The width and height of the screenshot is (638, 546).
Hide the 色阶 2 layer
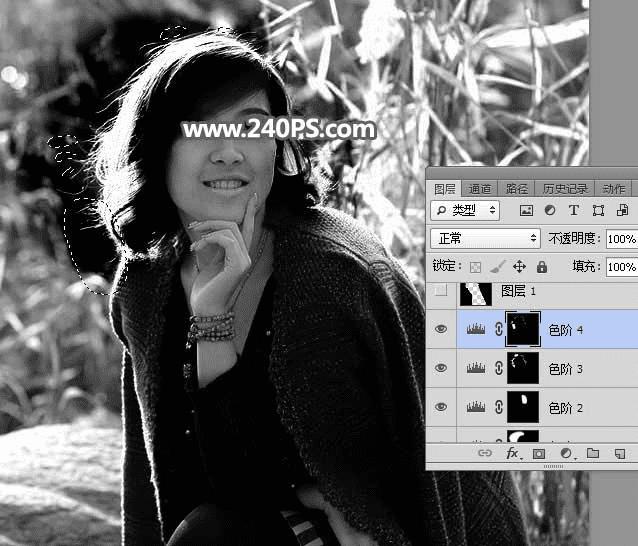(441, 407)
